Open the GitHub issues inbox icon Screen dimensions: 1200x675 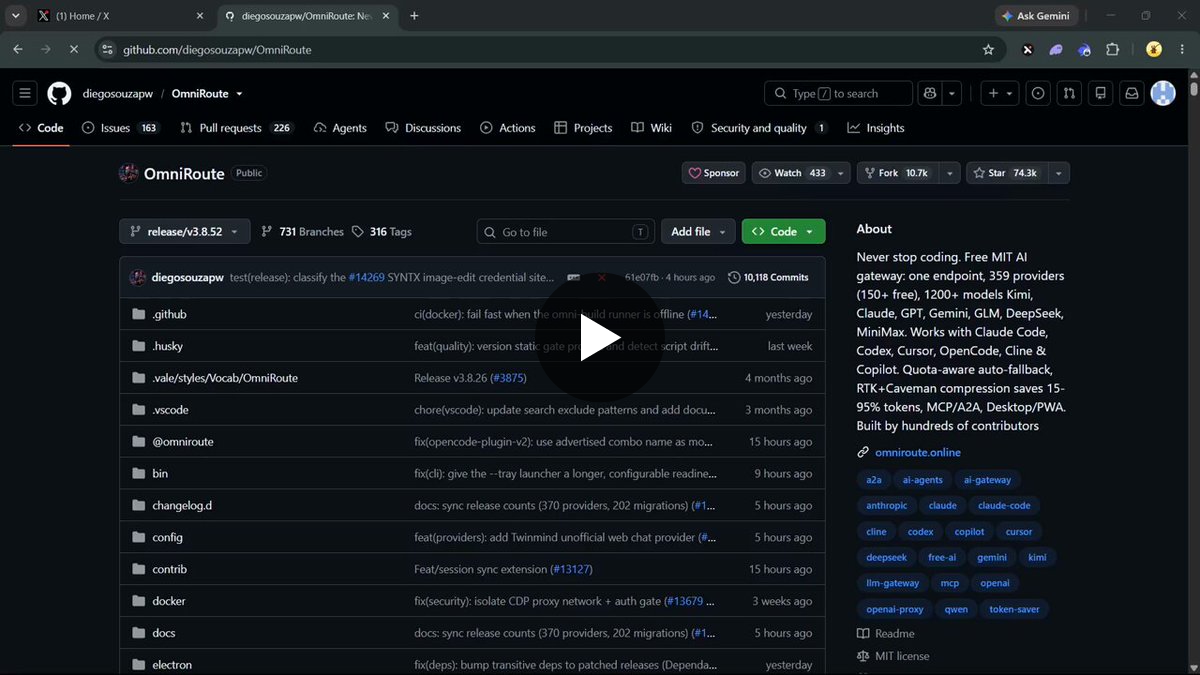[1038, 94]
